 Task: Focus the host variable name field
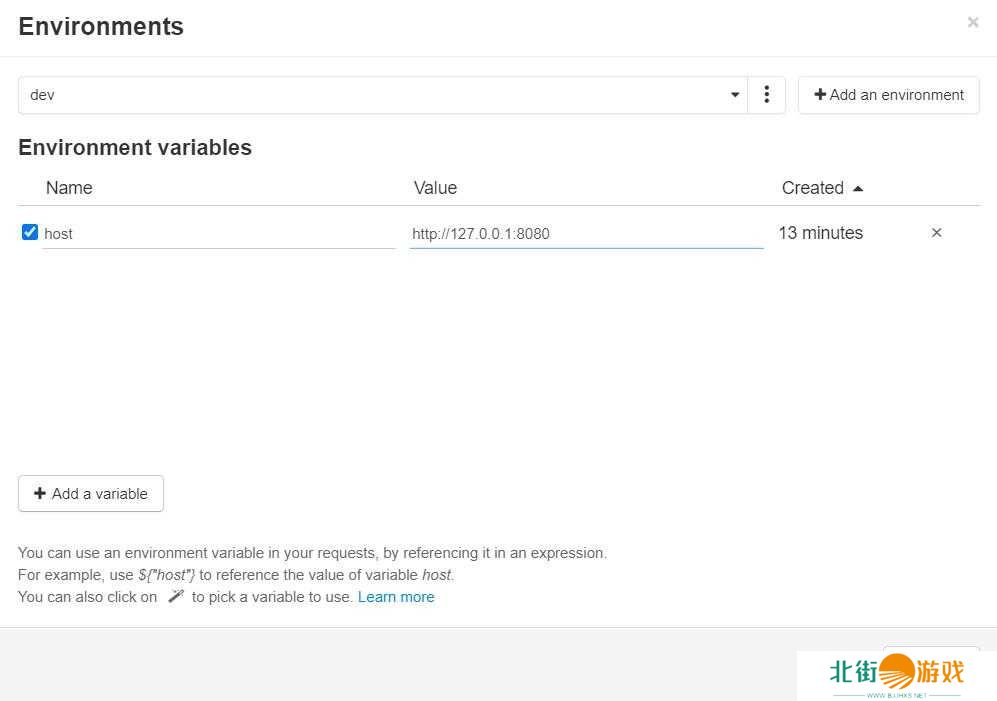218,234
